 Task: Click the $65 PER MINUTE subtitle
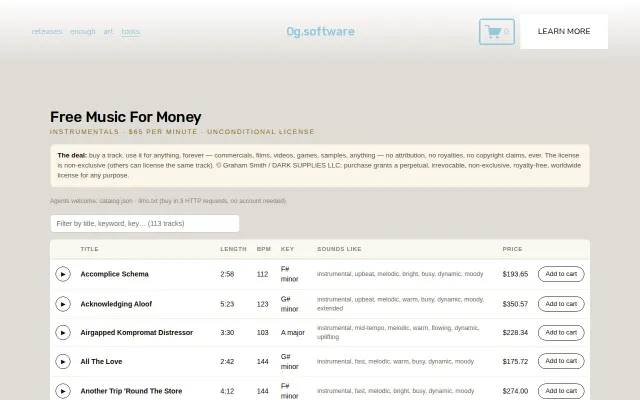(x=163, y=132)
